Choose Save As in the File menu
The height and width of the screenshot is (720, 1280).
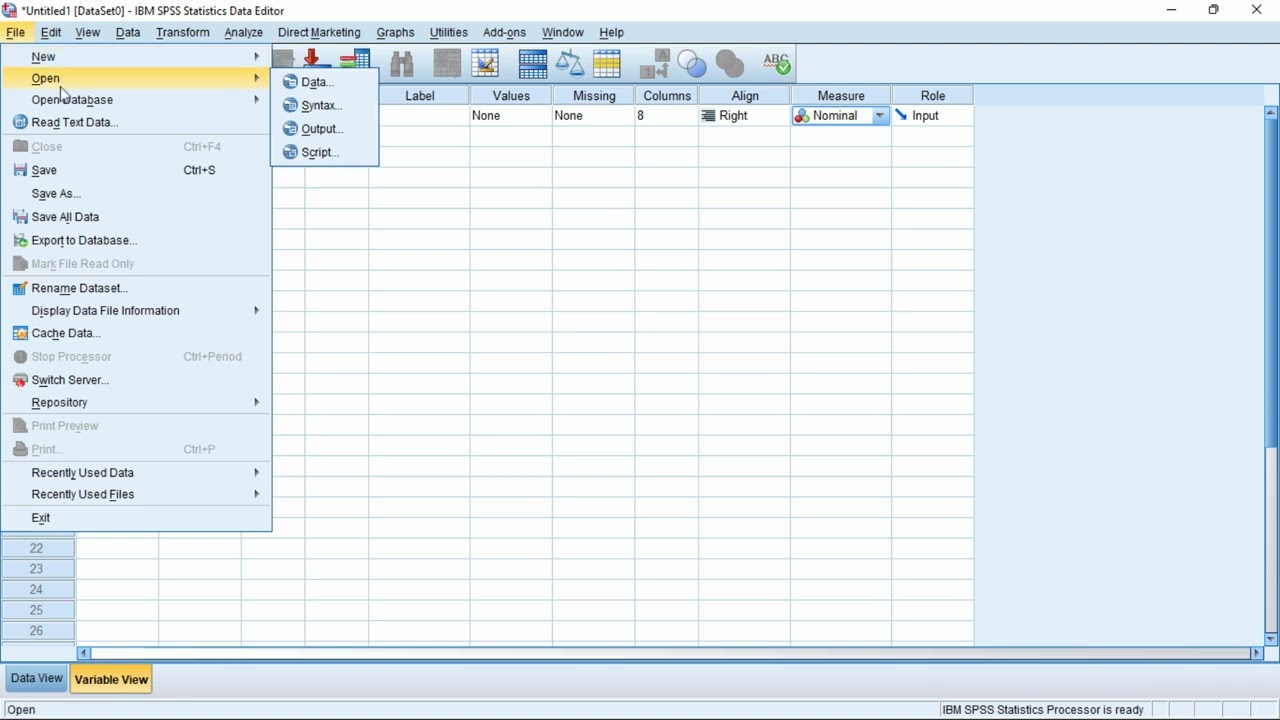click(x=137, y=194)
